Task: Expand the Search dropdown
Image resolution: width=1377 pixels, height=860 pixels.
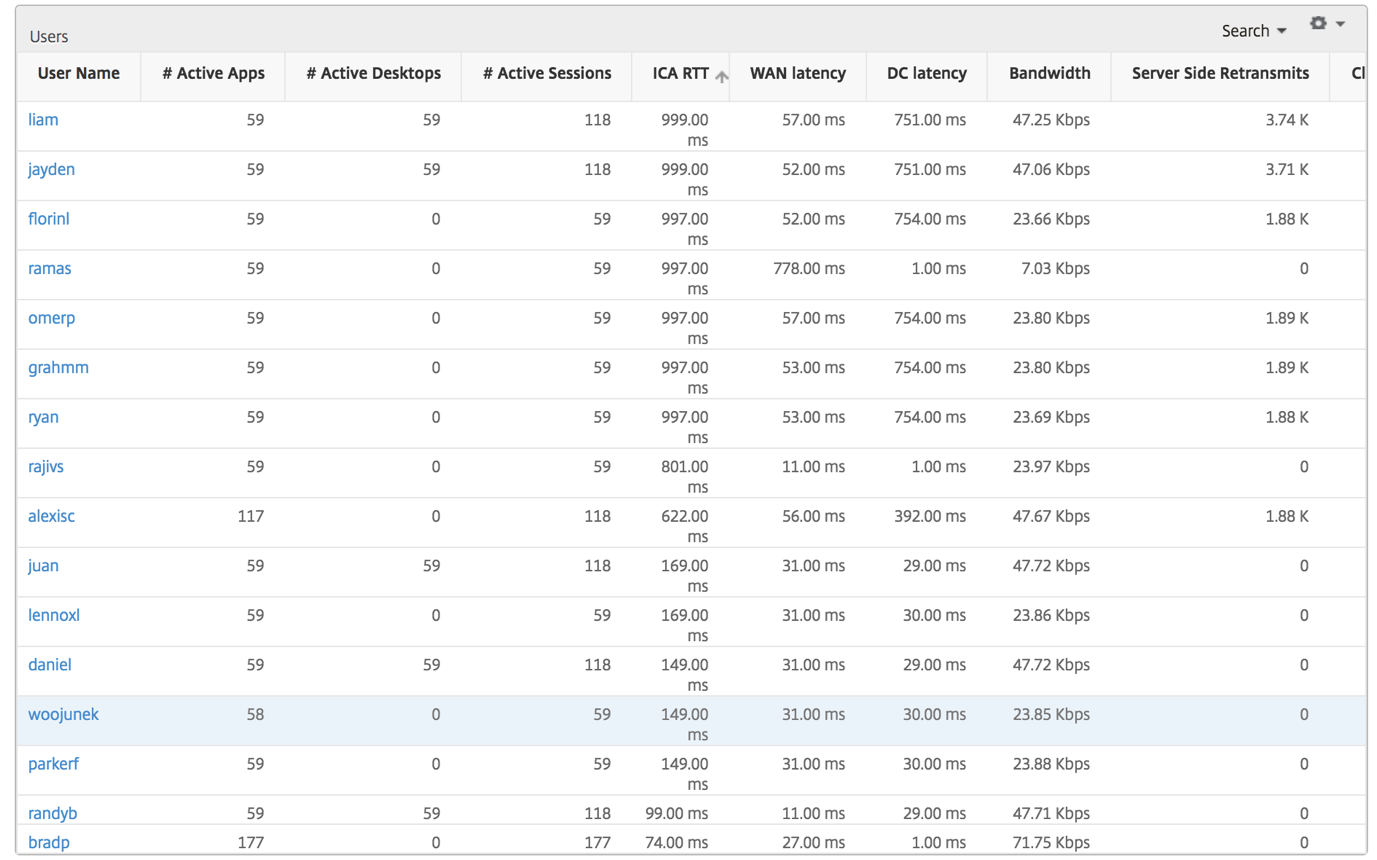Action: 1254,31
